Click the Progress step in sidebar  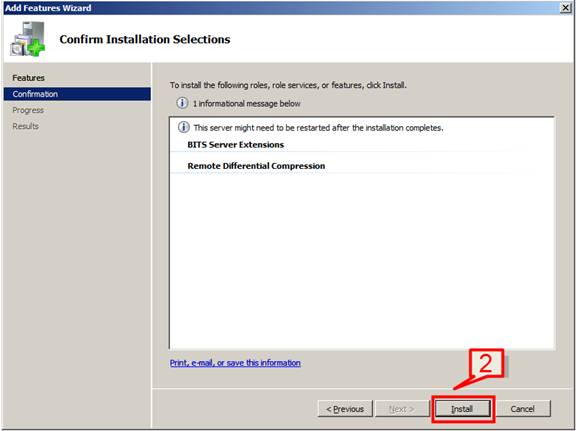[28, 110]
